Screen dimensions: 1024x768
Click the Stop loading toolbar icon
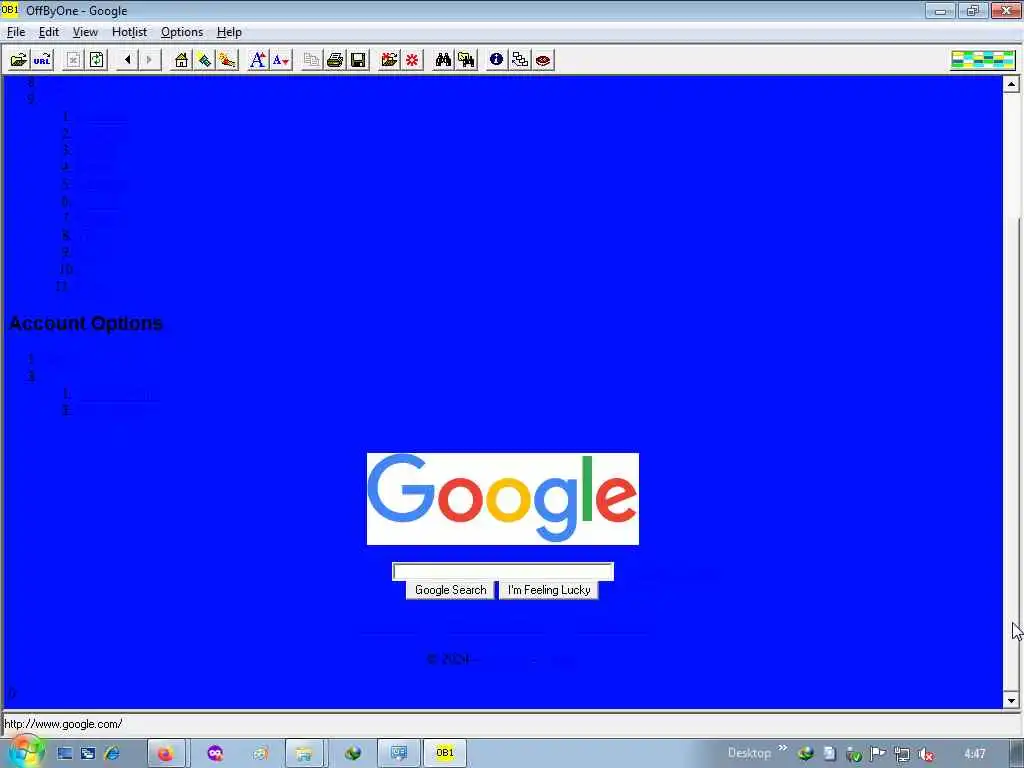(73, 60)
